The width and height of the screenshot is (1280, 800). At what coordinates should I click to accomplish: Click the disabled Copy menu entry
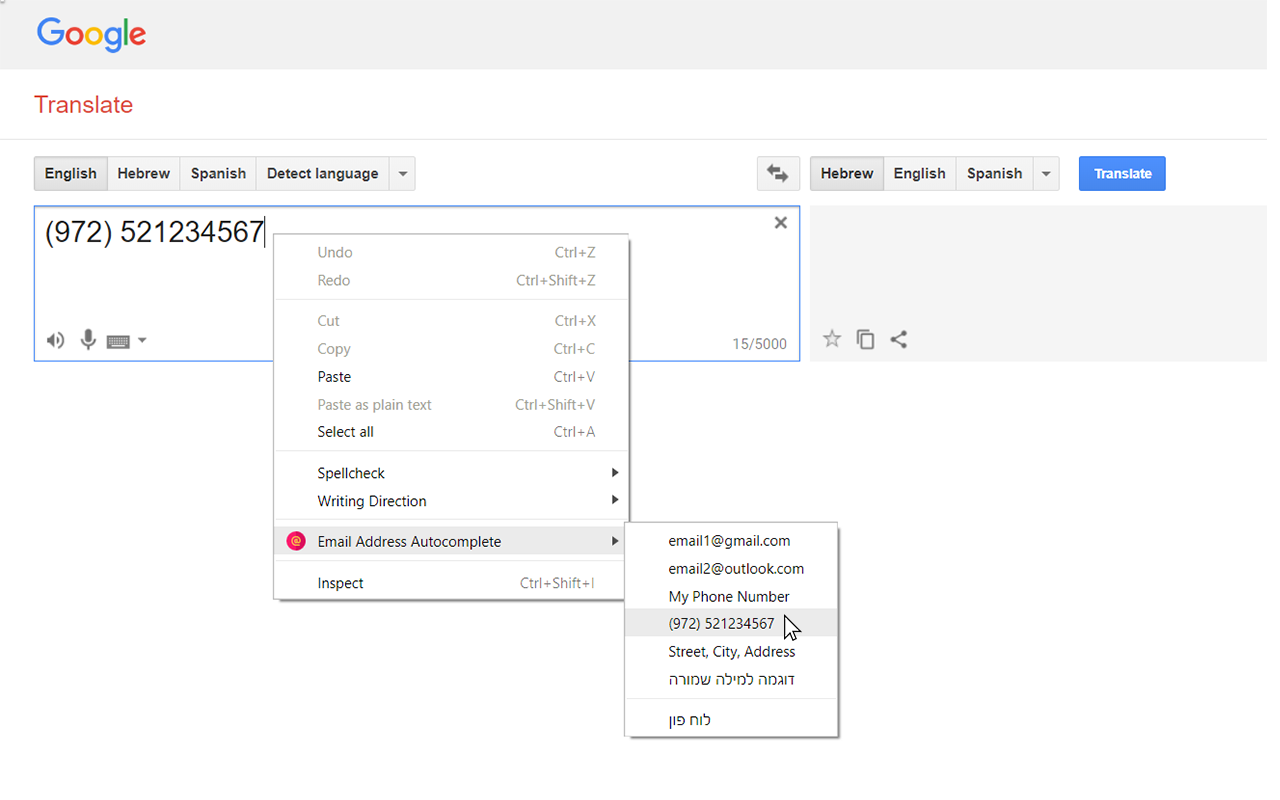tap(452, 349)
